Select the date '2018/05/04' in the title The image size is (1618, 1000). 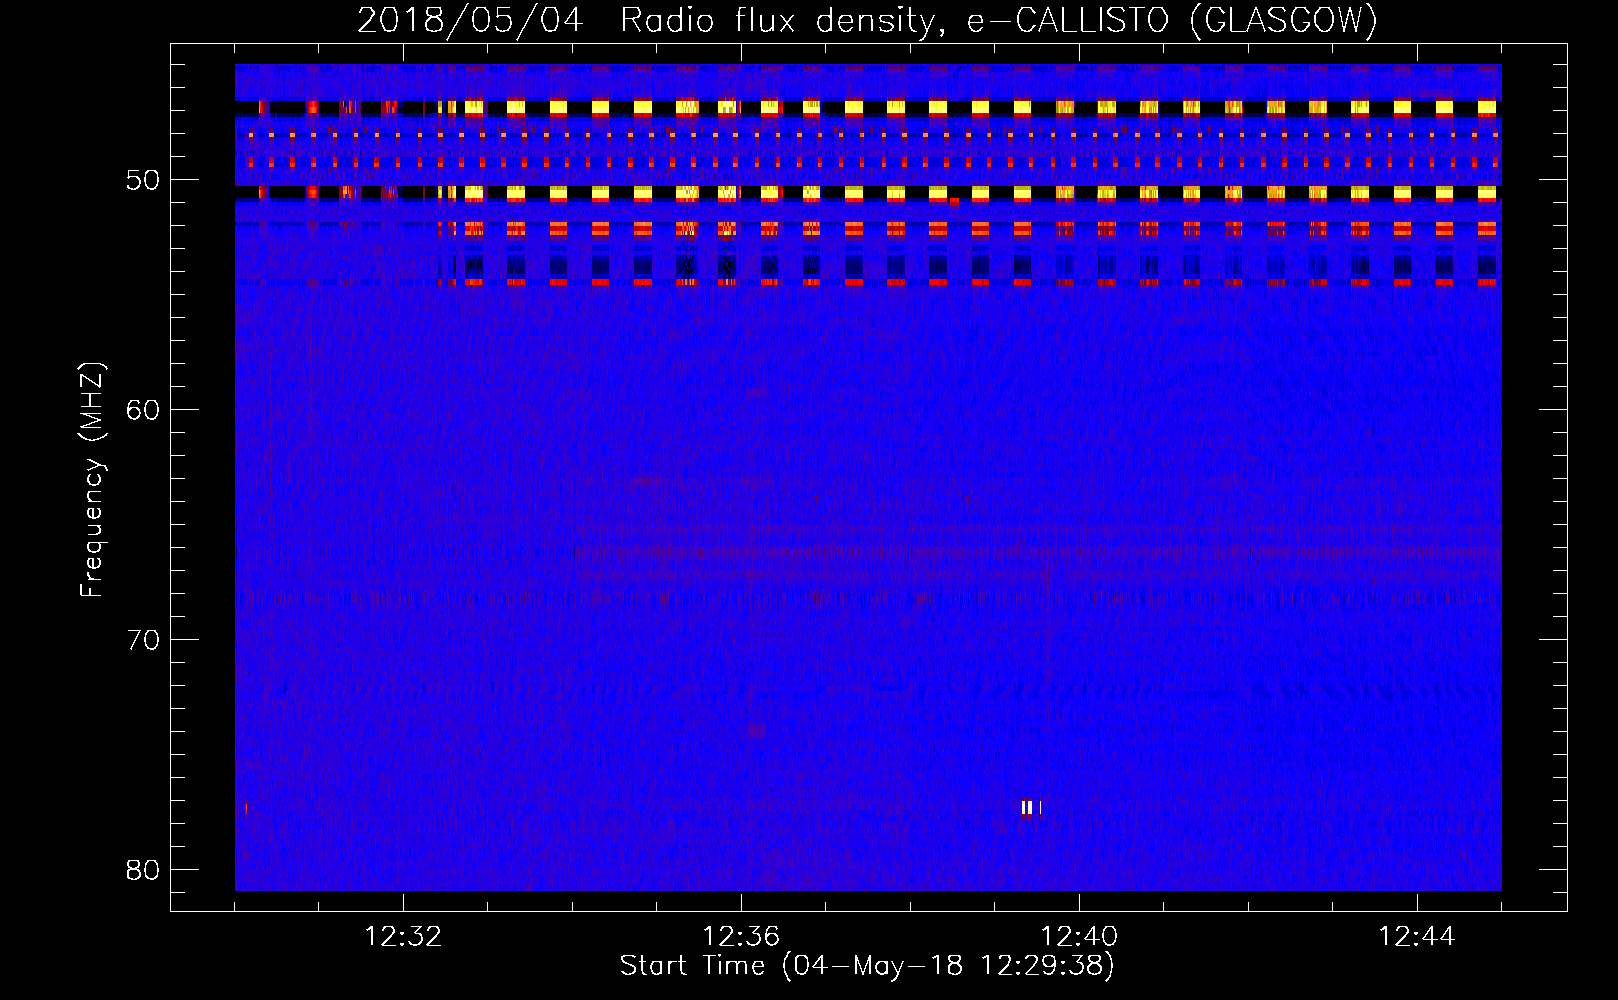(x=470, y=21)
